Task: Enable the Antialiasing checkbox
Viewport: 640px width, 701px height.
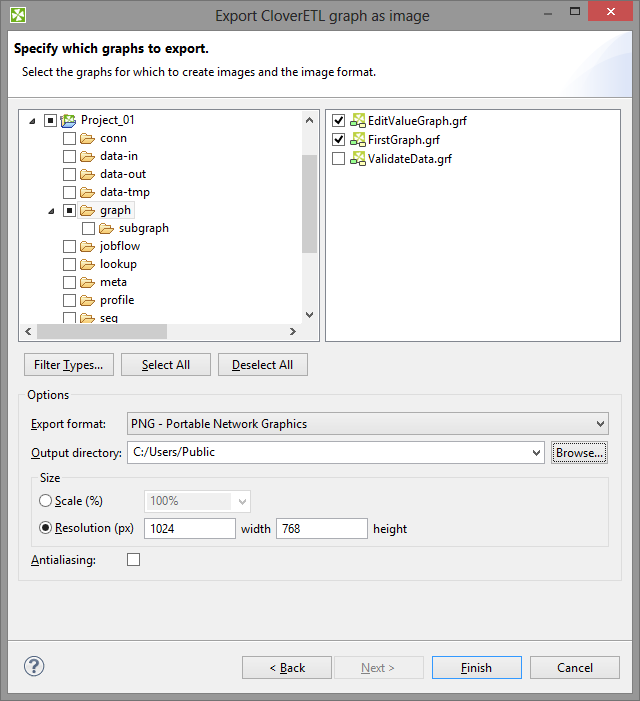Action: coord(134,559)
